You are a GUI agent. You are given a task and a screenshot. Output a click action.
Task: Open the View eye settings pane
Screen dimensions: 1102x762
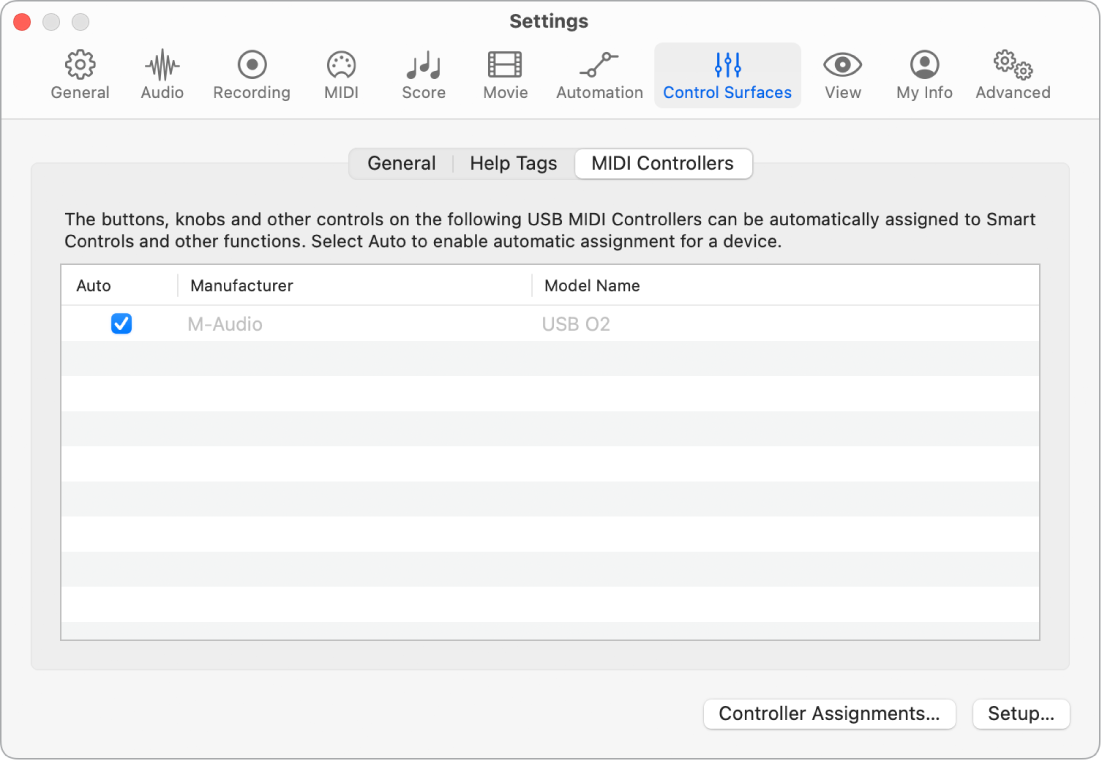click(x=843, y=75)
